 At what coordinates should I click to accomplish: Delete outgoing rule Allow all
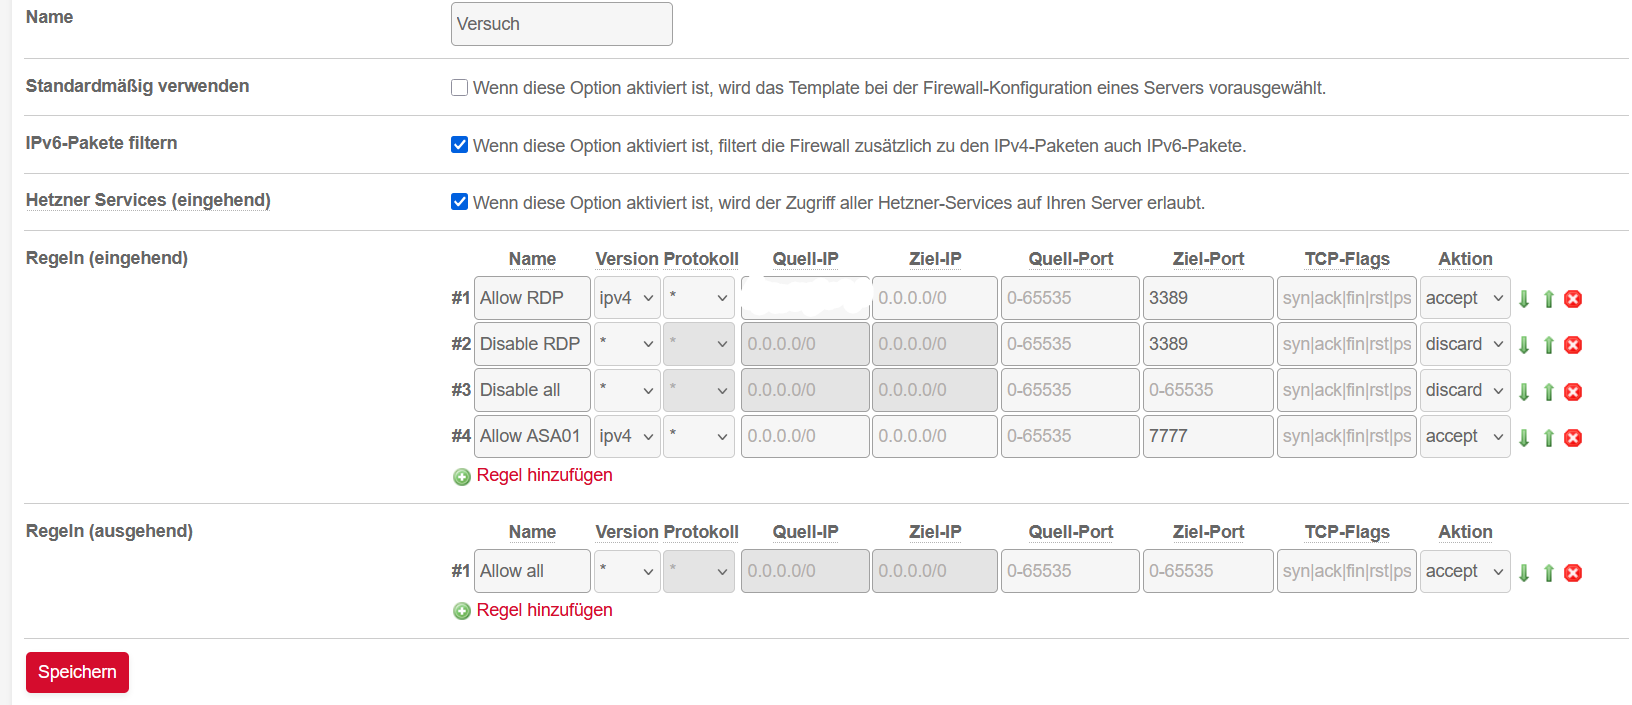1573,573
